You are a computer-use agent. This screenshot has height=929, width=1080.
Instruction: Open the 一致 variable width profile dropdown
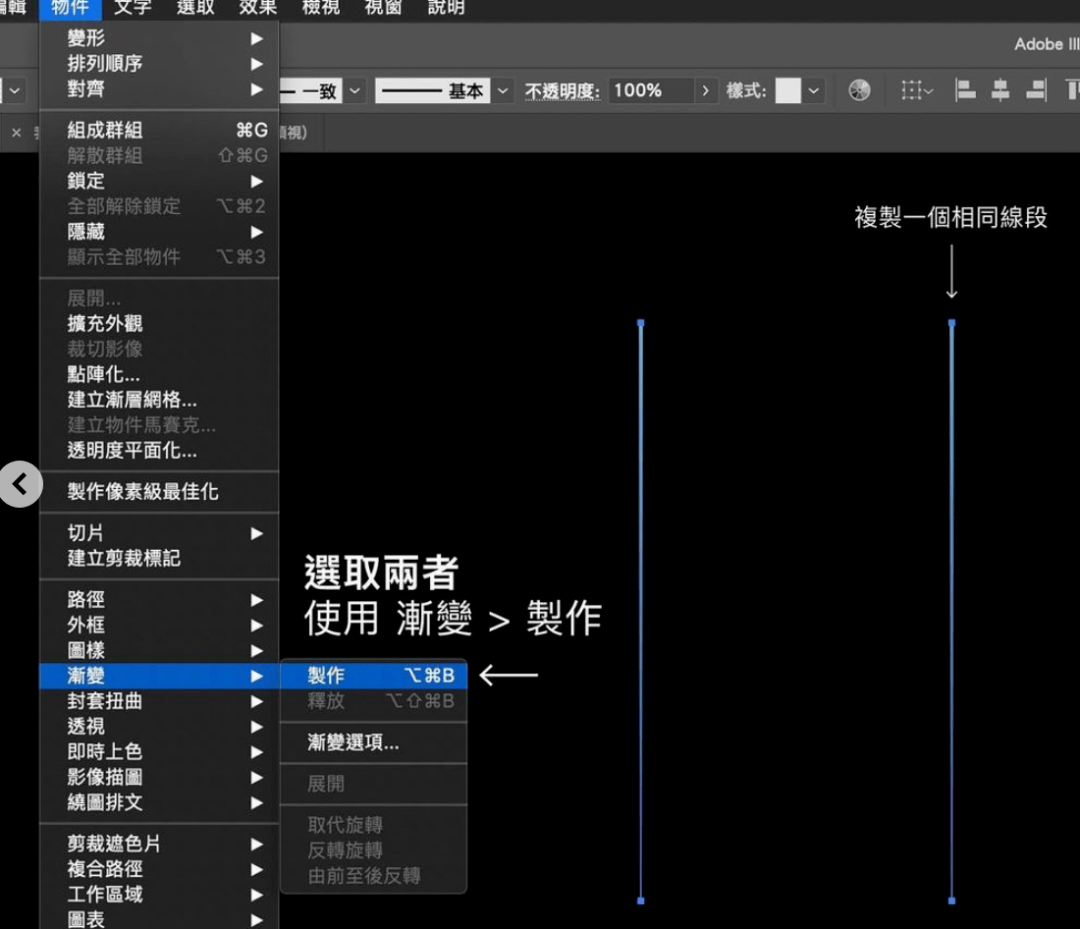354,91
